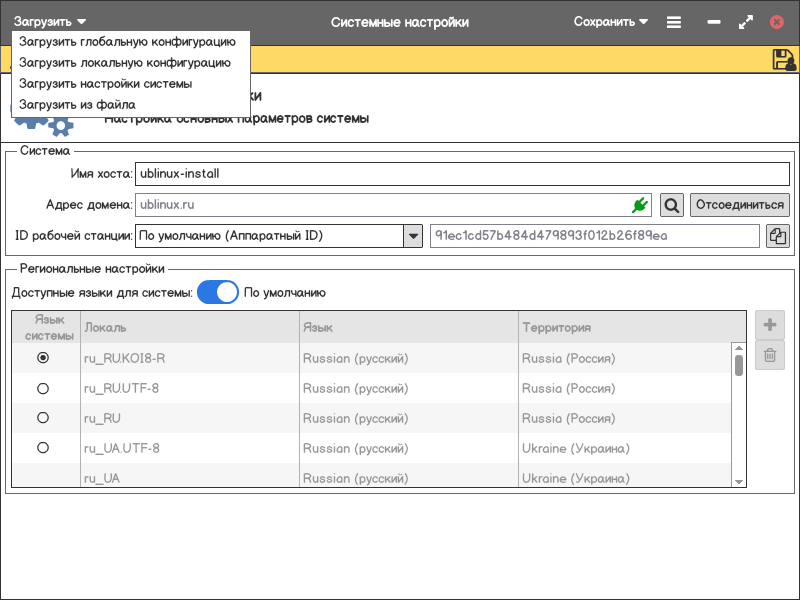This screenshot has width=800, height=600.
Task: Select Загрузить из файла menu item
Action: click(77, 104)
